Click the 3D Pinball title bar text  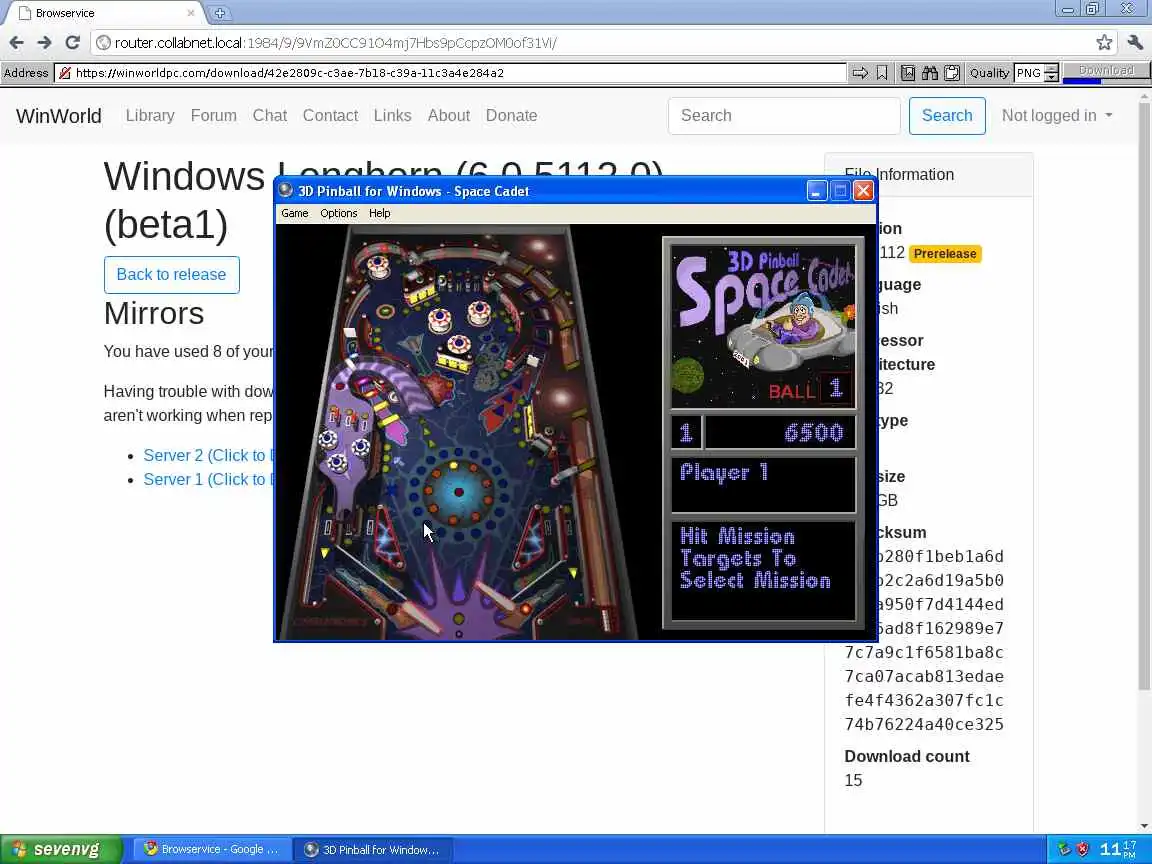pos(414,191)
